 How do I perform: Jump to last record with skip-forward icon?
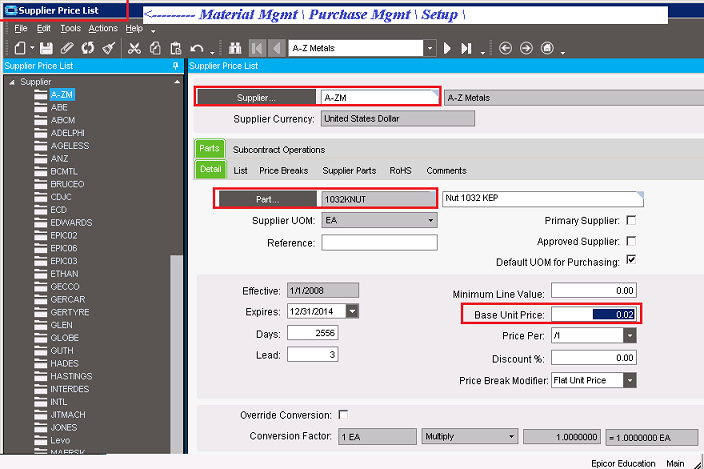pos(466,48)
